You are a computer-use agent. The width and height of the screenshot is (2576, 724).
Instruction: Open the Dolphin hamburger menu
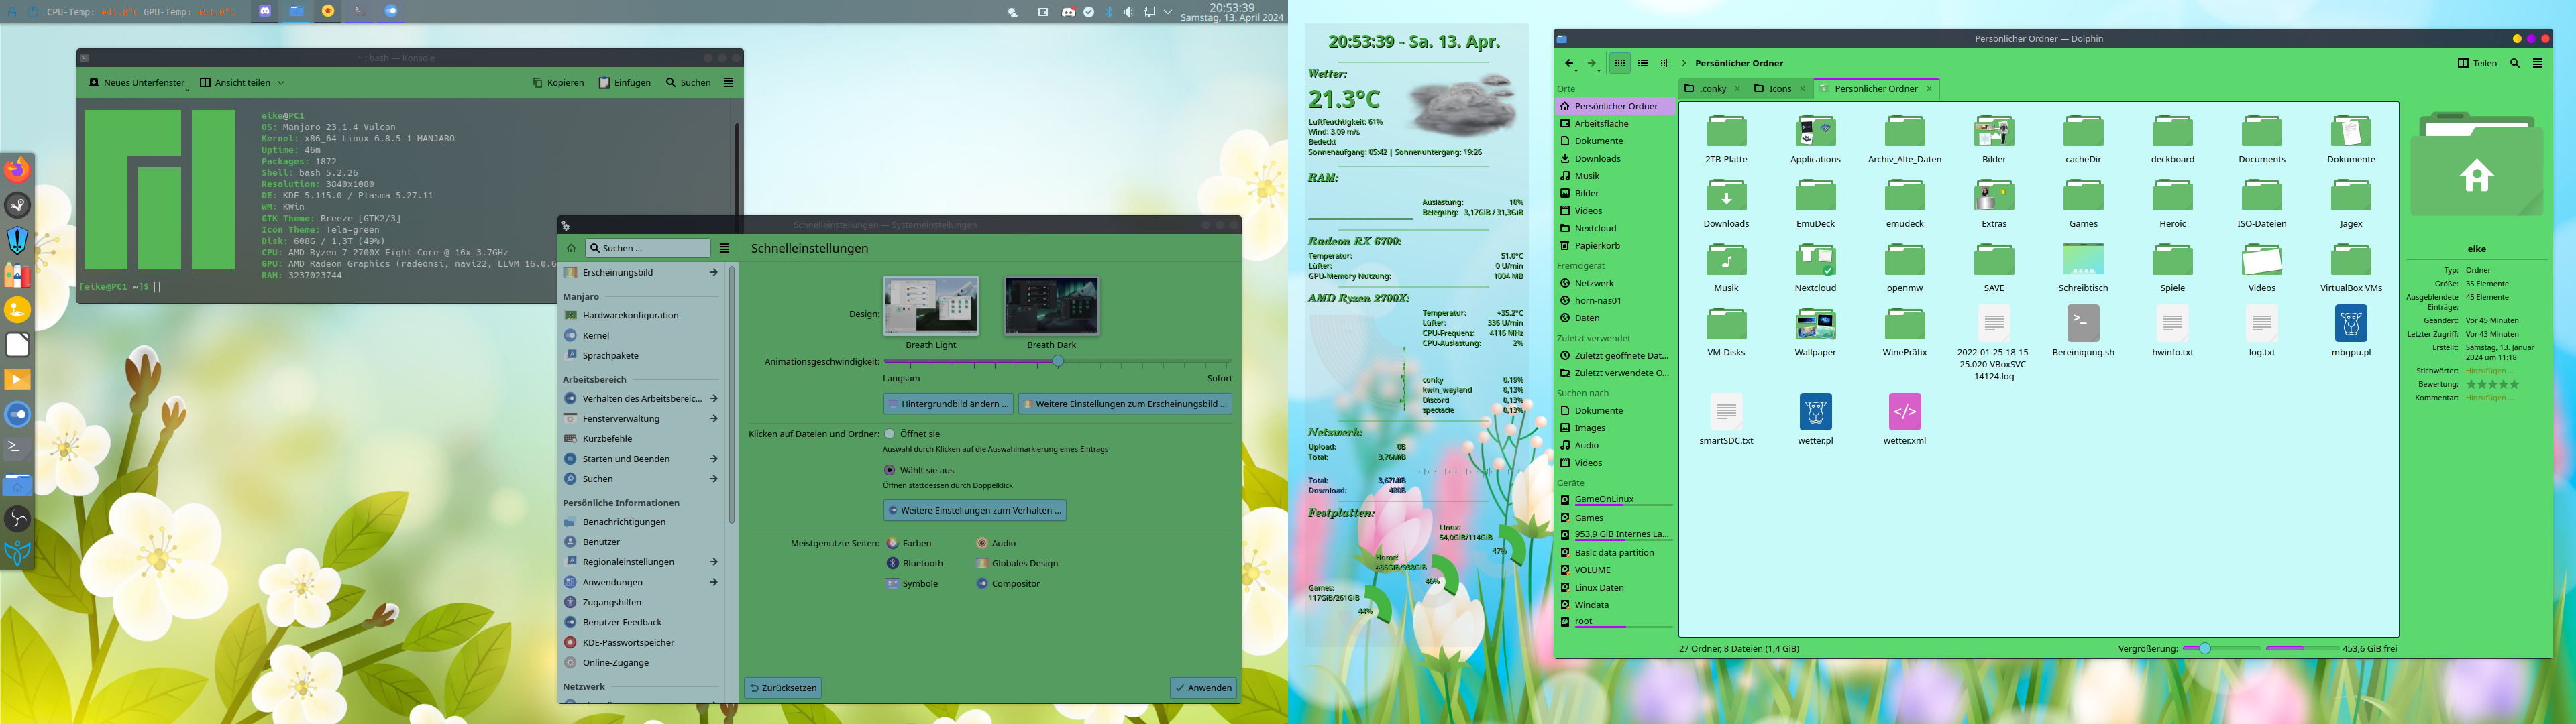click(x=2538, y=63)
